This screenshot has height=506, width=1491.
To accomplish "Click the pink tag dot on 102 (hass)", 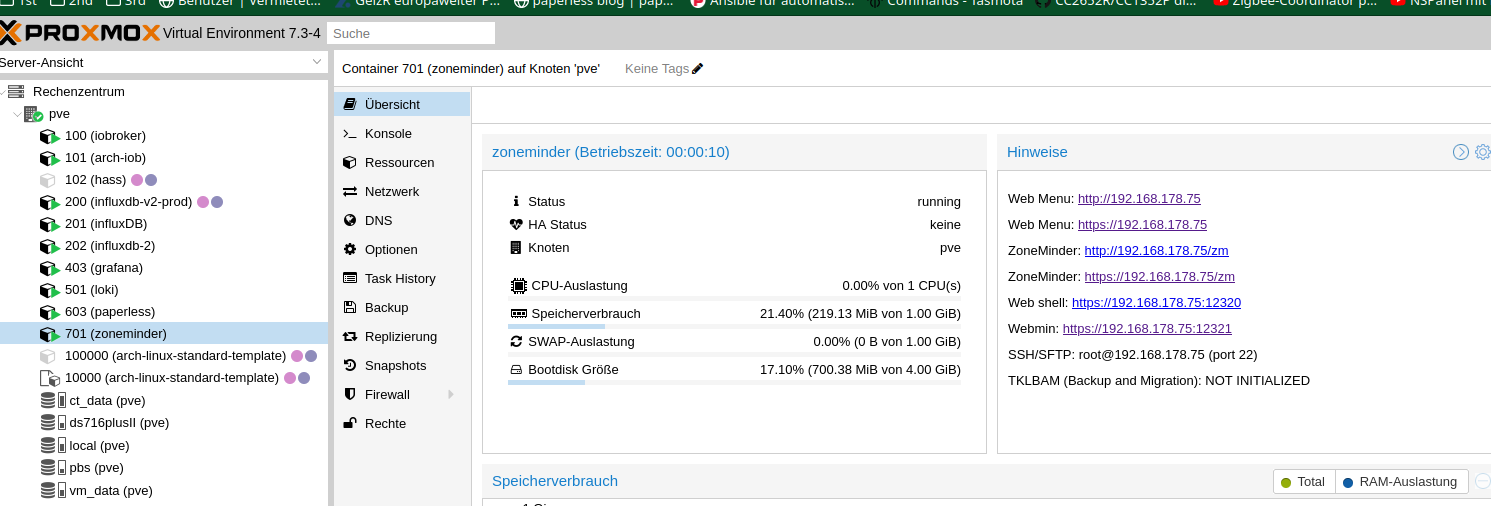I will [137, 180].
